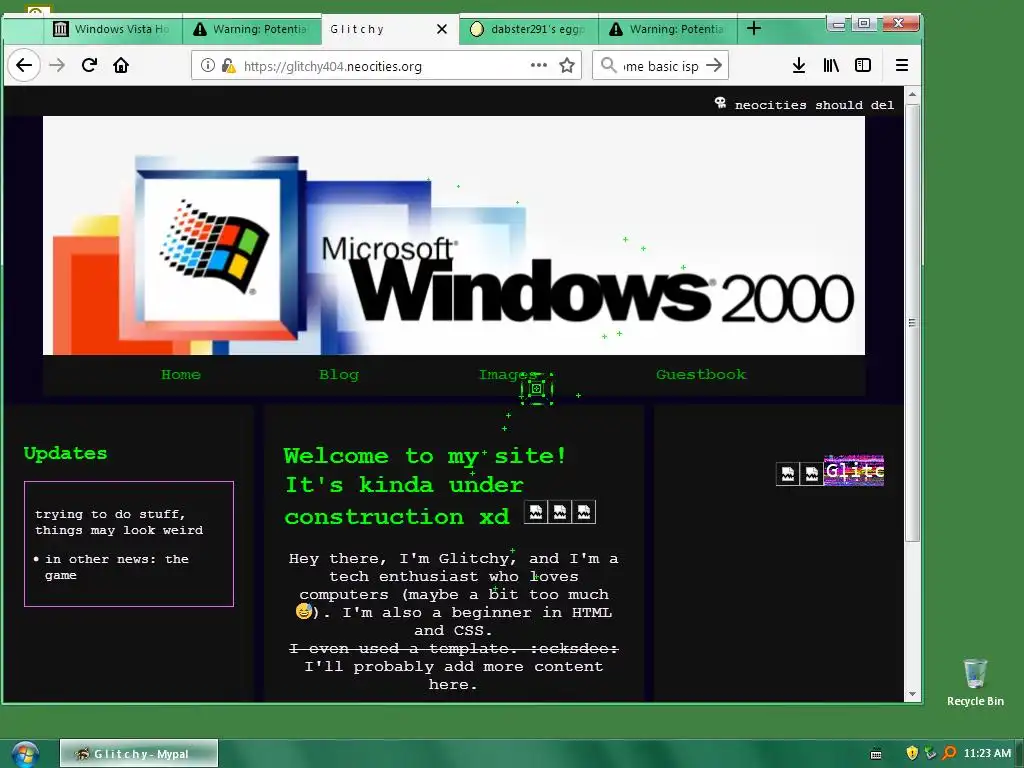This screenshot has width=1024, height=768.
Task: Click the scrollbar up arrow
Action: 912,95
